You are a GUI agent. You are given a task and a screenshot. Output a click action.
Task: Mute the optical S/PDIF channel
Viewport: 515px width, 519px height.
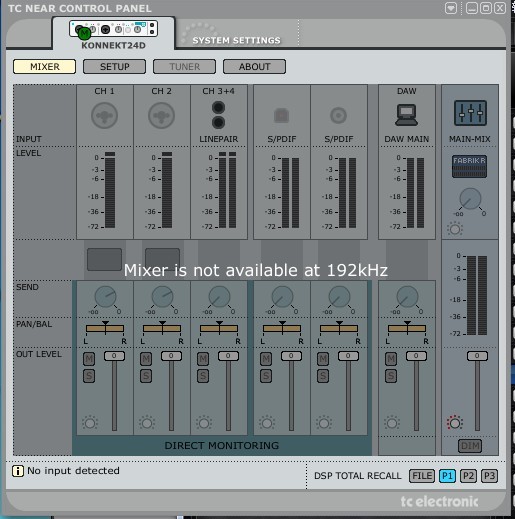coord(266,359)
